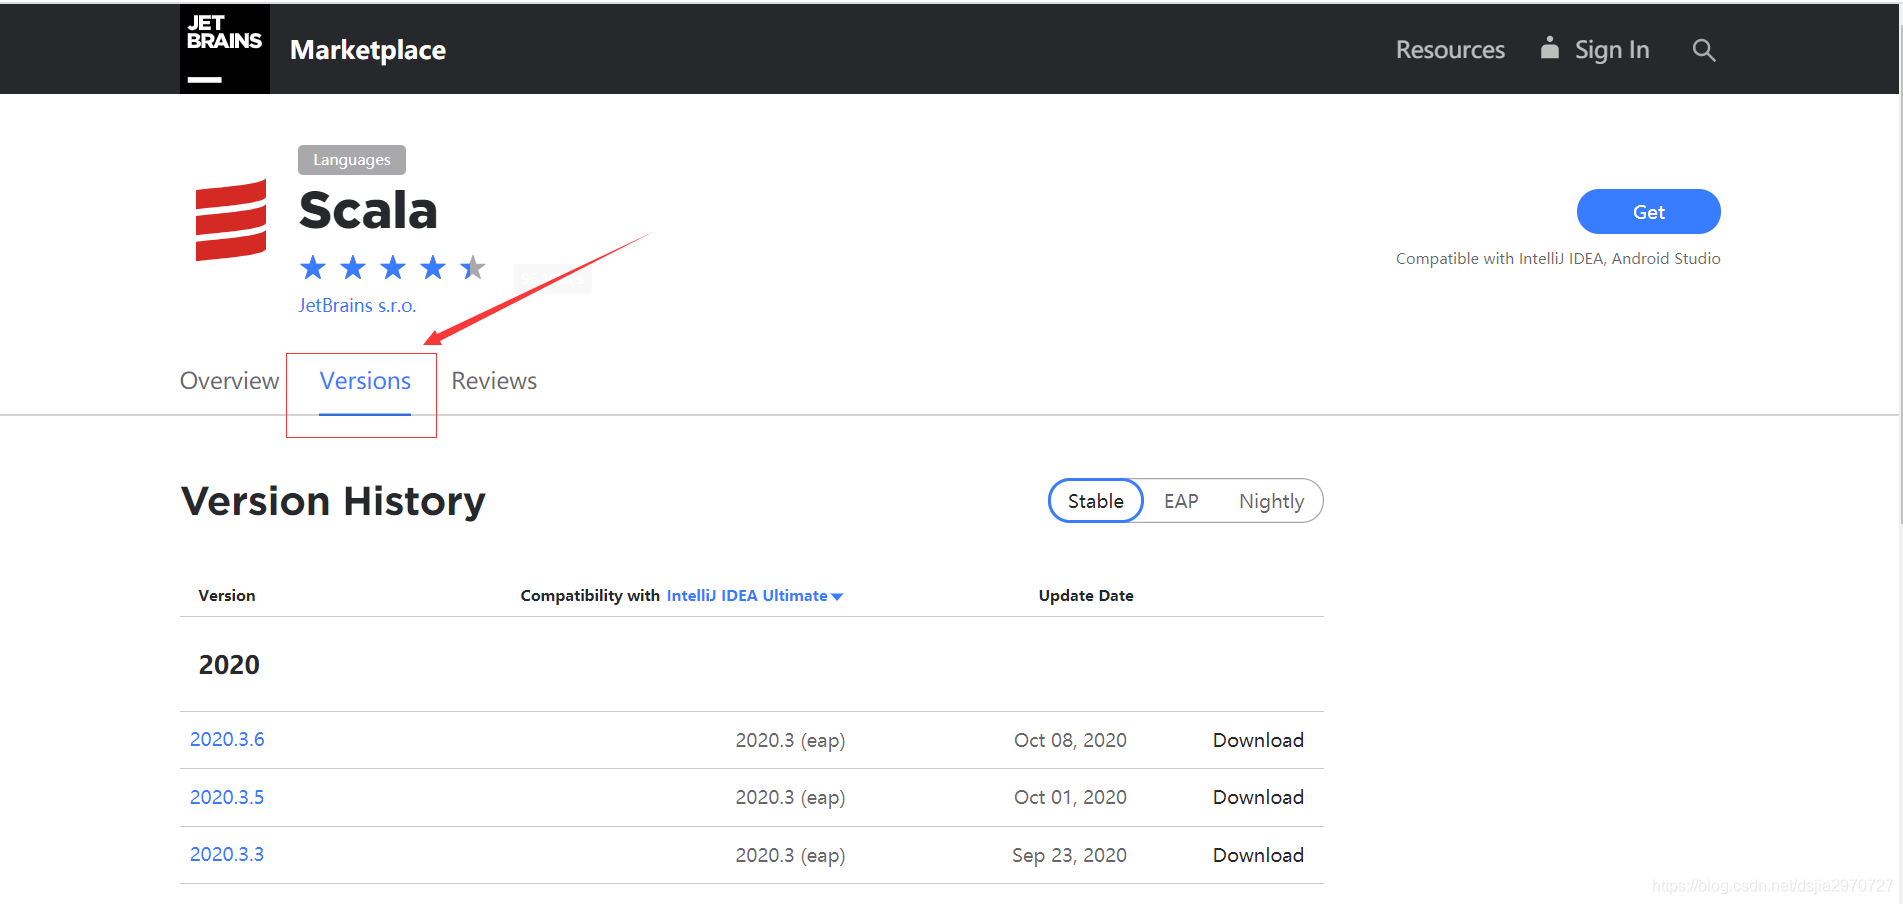Click the first rating star
The image size is (1903, 904).
313,267
